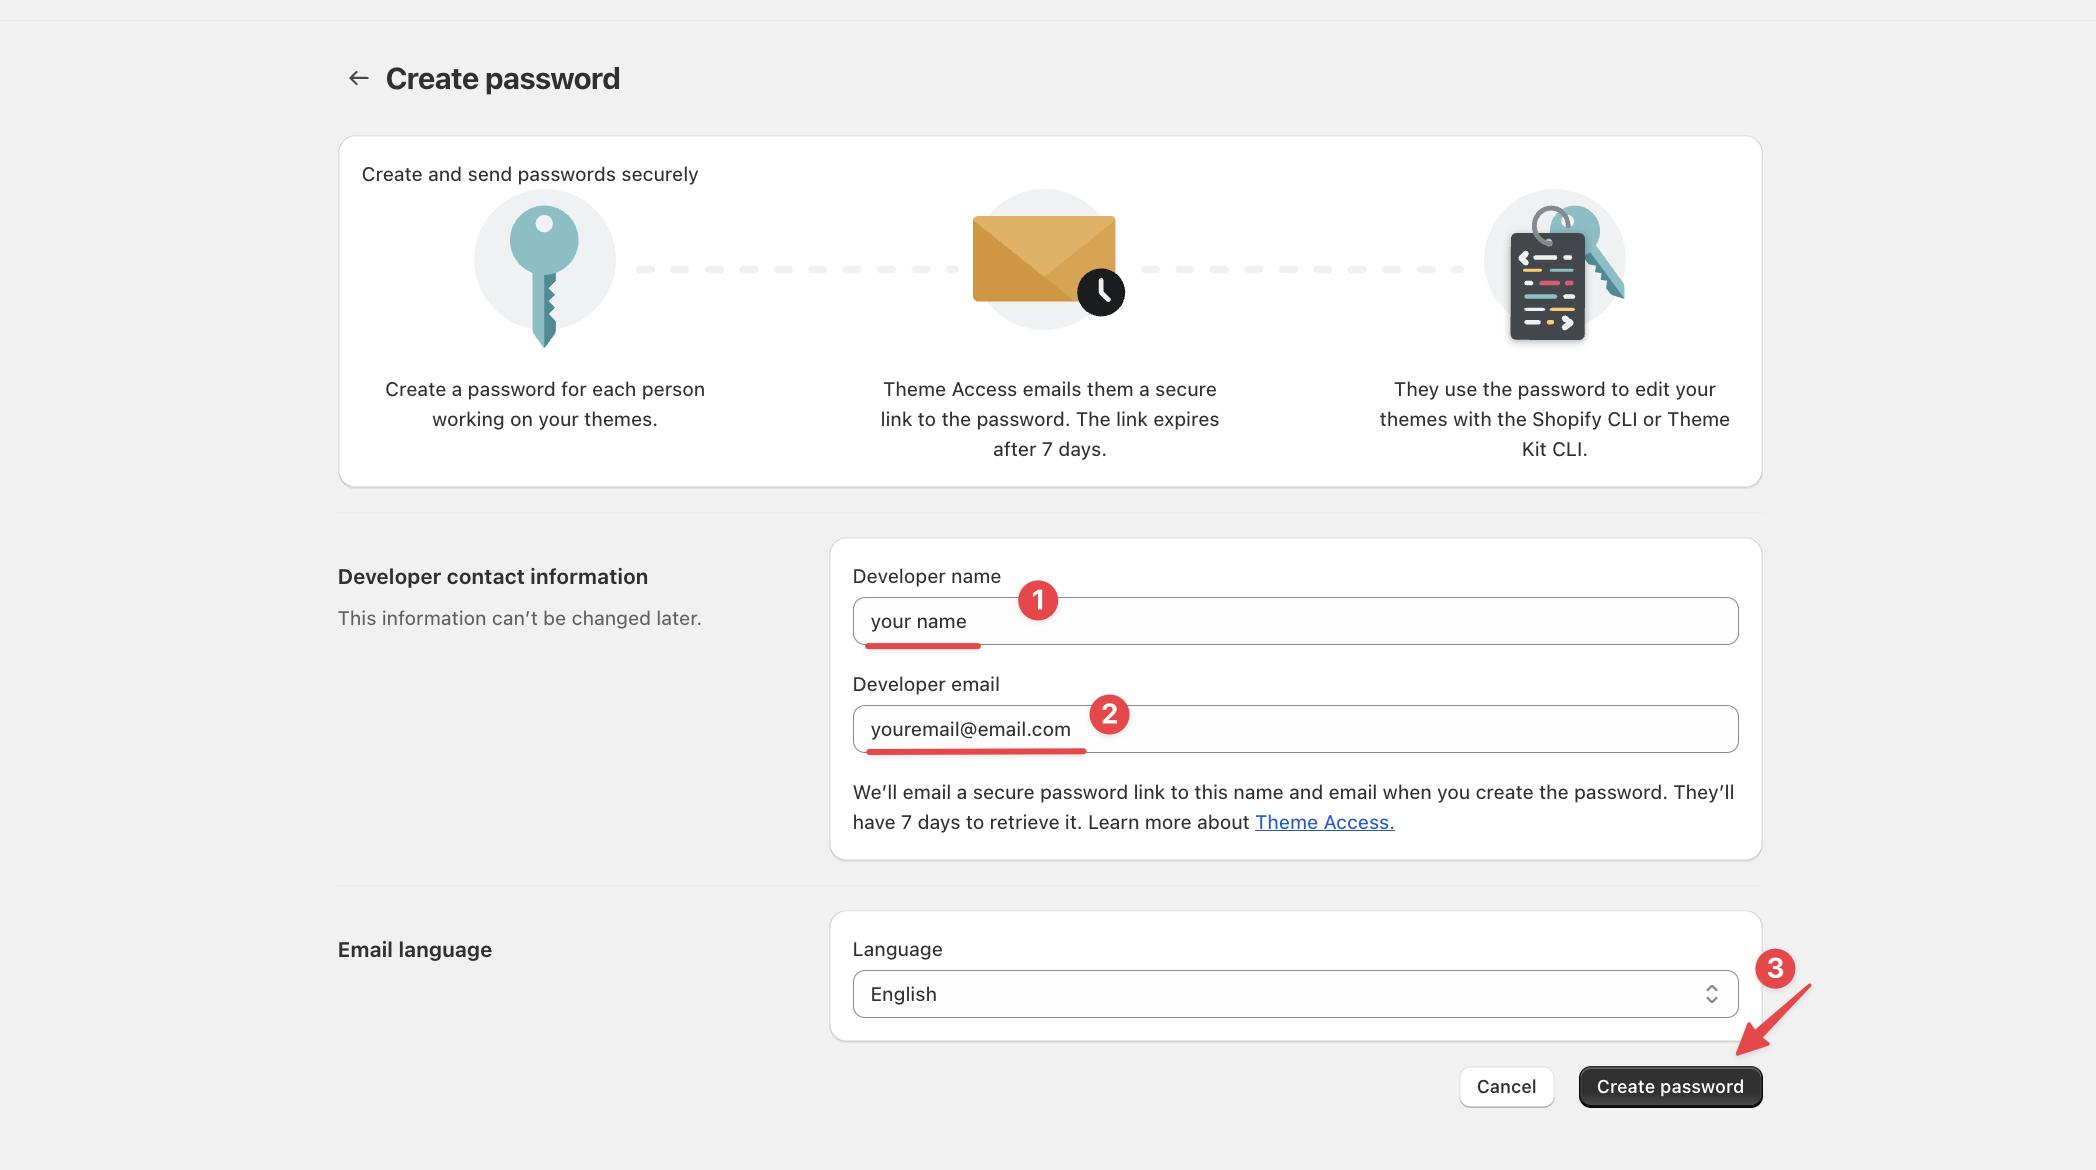Image resolution: width=2096 pixels, height=1170 pixels.
Task: Select English in the Language selector
Action: tap(903, 993)
